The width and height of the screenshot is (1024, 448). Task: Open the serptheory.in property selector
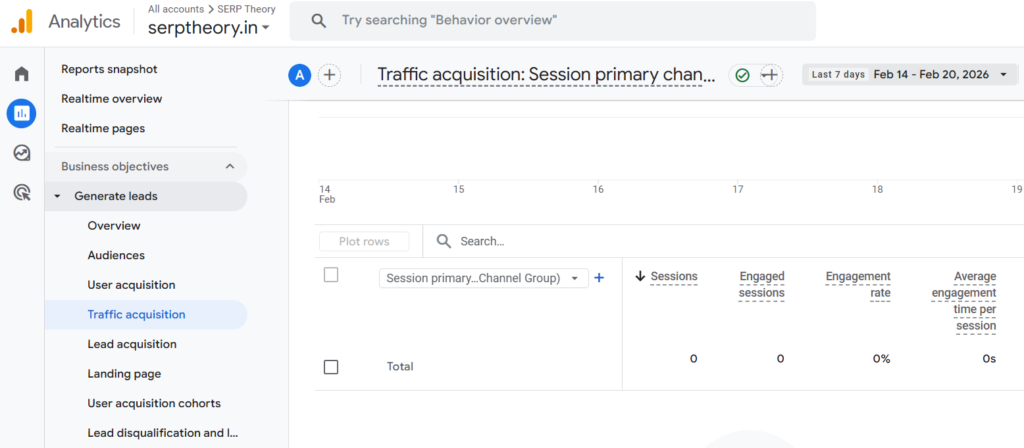tap(209, 28)
